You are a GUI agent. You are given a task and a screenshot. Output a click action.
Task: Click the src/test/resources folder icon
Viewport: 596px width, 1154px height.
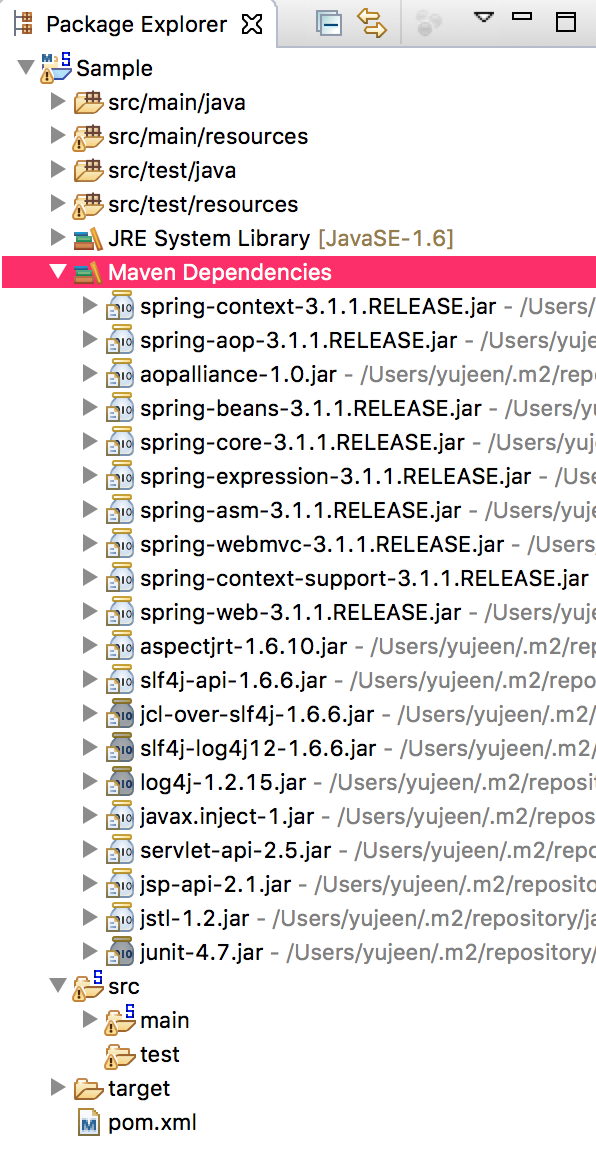point(88,205)
